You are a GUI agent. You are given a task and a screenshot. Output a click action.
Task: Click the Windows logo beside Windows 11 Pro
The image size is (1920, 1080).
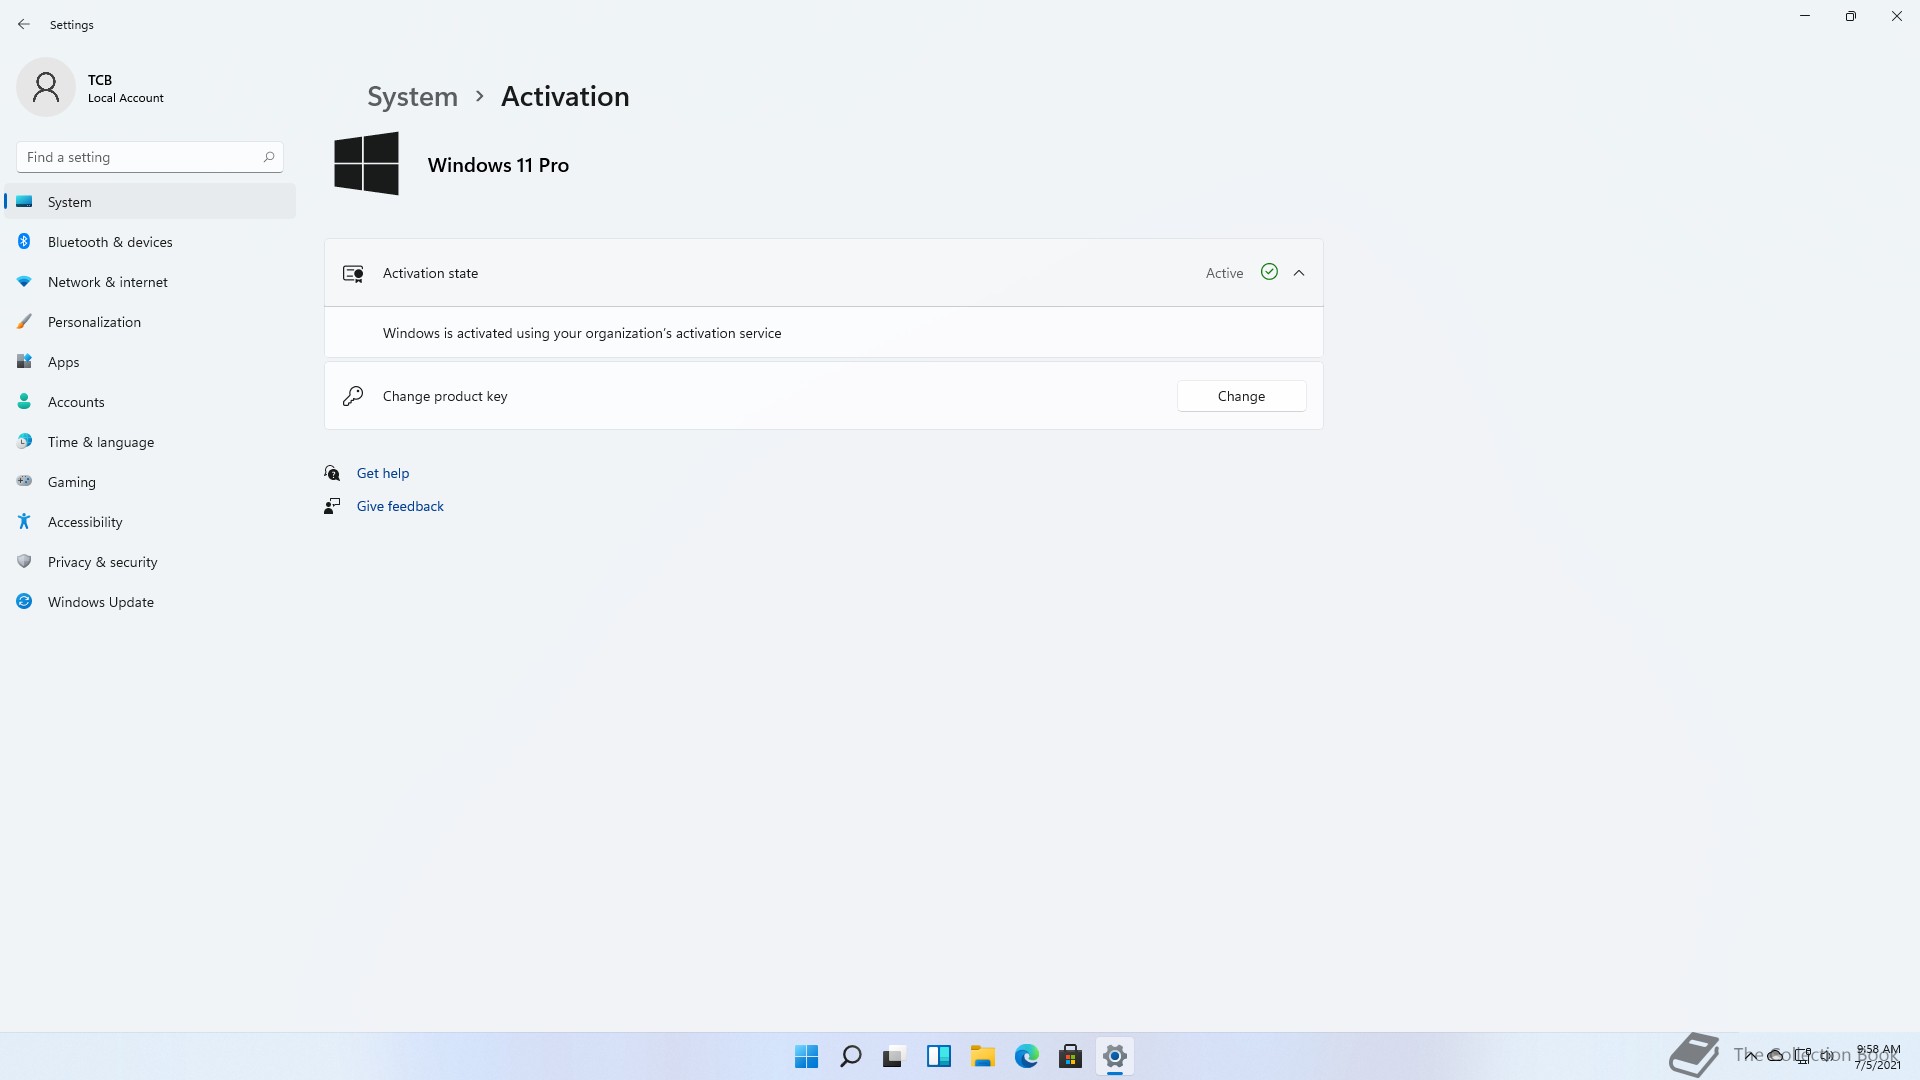point(366,164)
